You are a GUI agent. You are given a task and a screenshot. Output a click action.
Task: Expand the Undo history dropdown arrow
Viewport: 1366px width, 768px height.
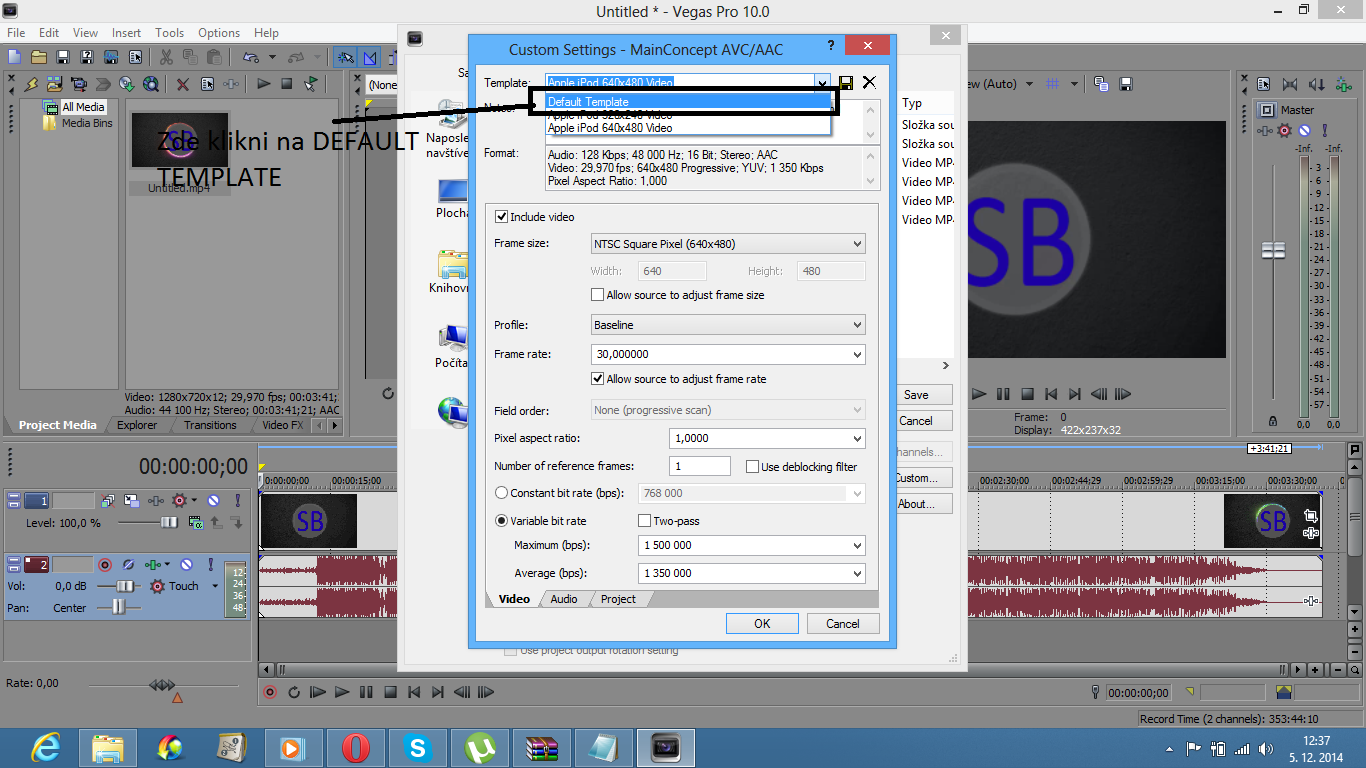point(271,57)
